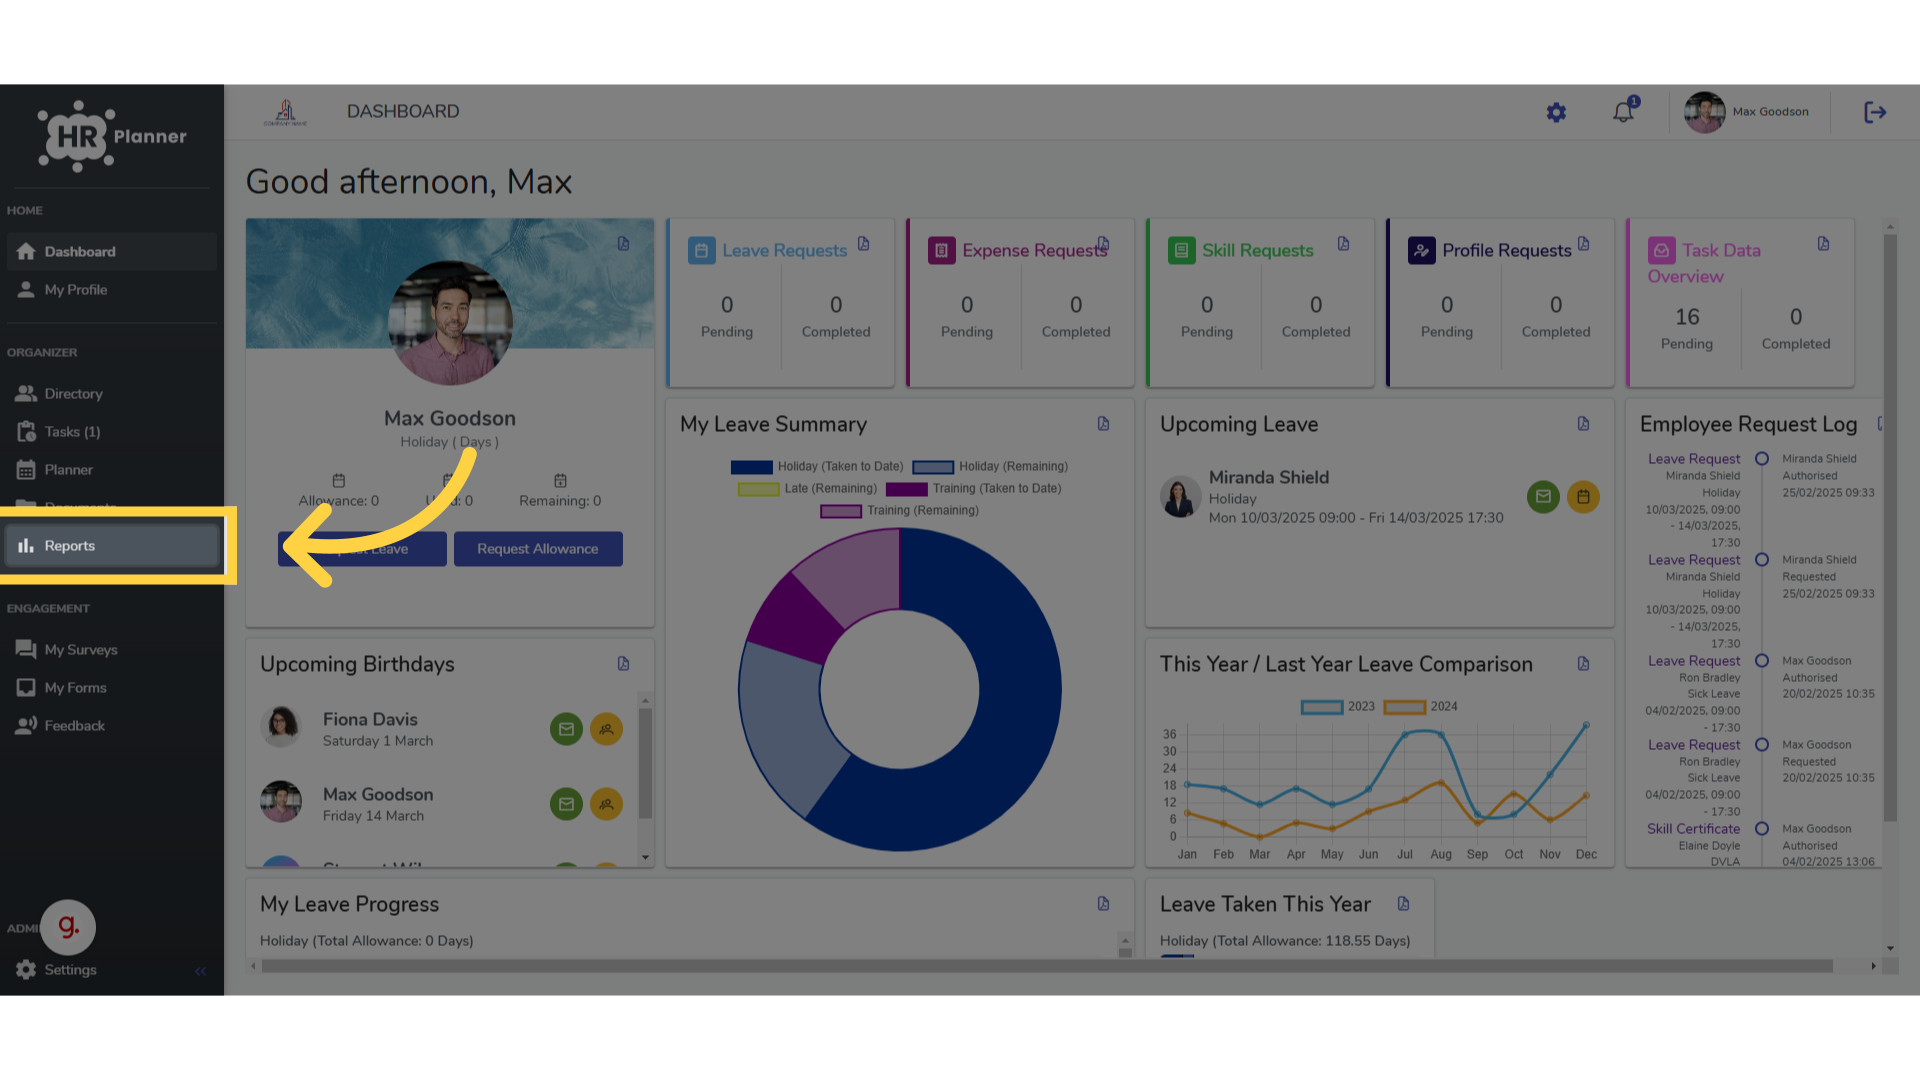
Task: Click the yellow calendar icon for Miranda Shield
Action: (x=1583, y=497)
